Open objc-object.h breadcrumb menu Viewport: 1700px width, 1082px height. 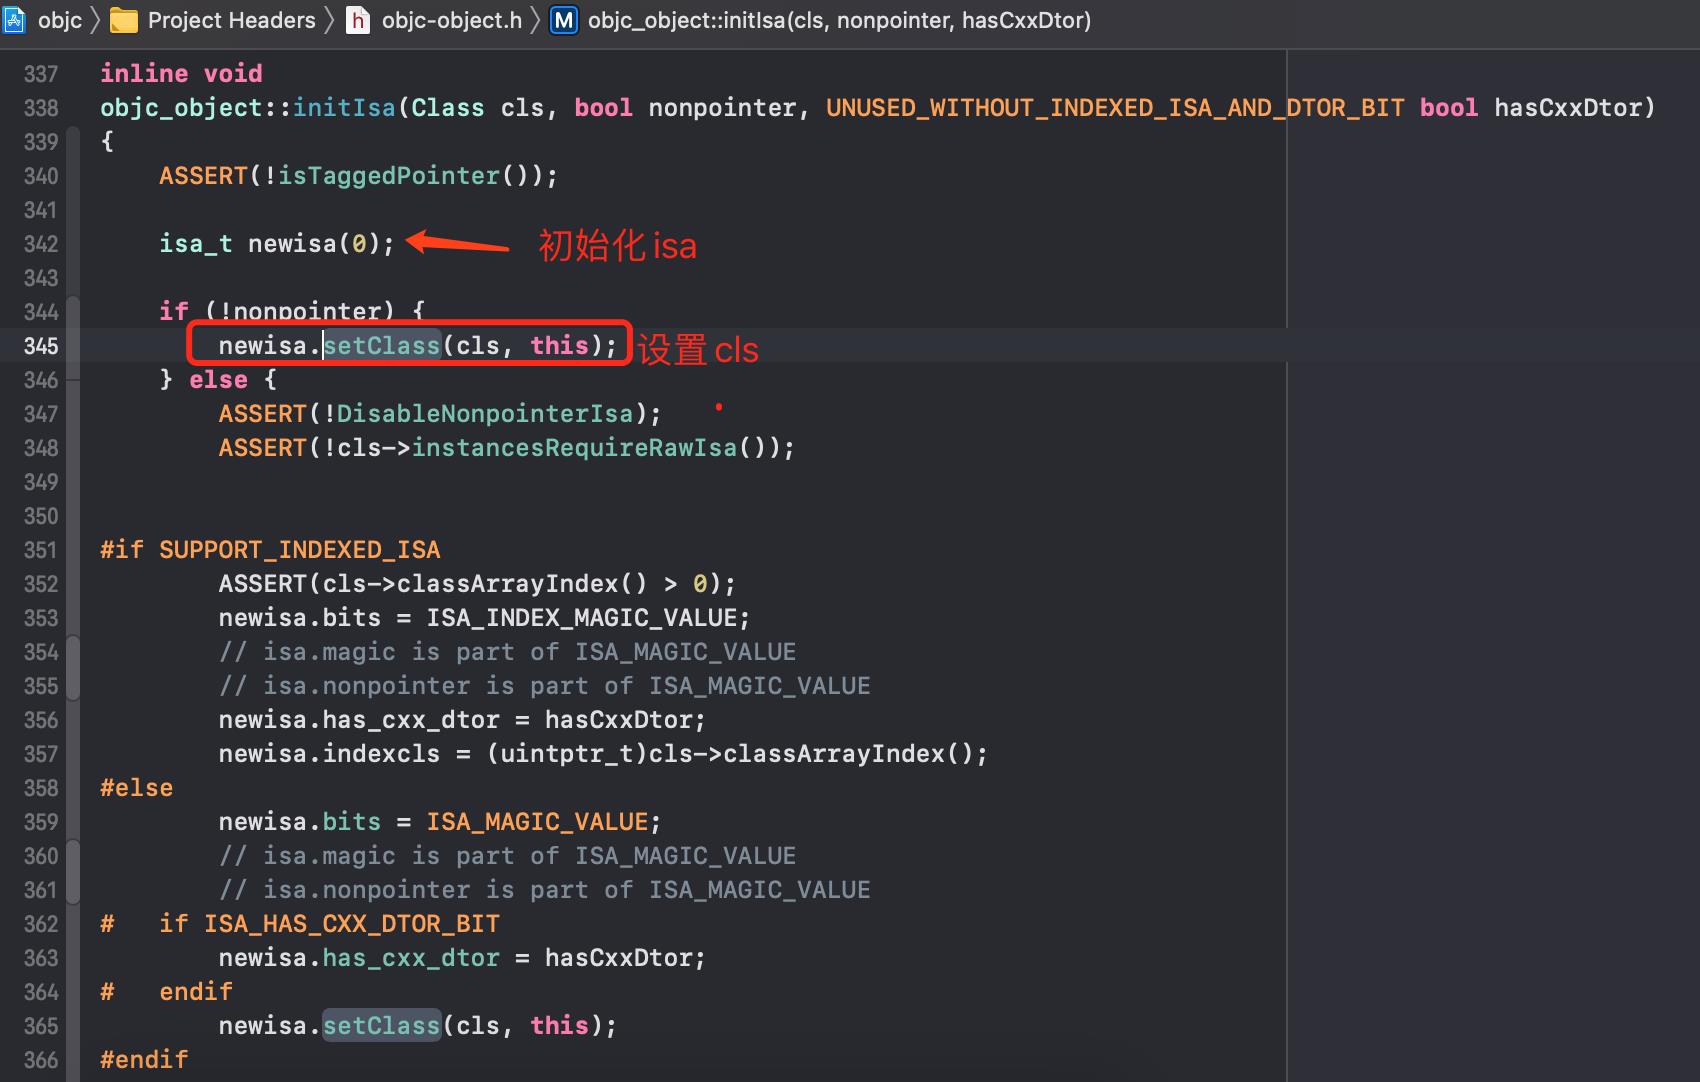point(451,20)
